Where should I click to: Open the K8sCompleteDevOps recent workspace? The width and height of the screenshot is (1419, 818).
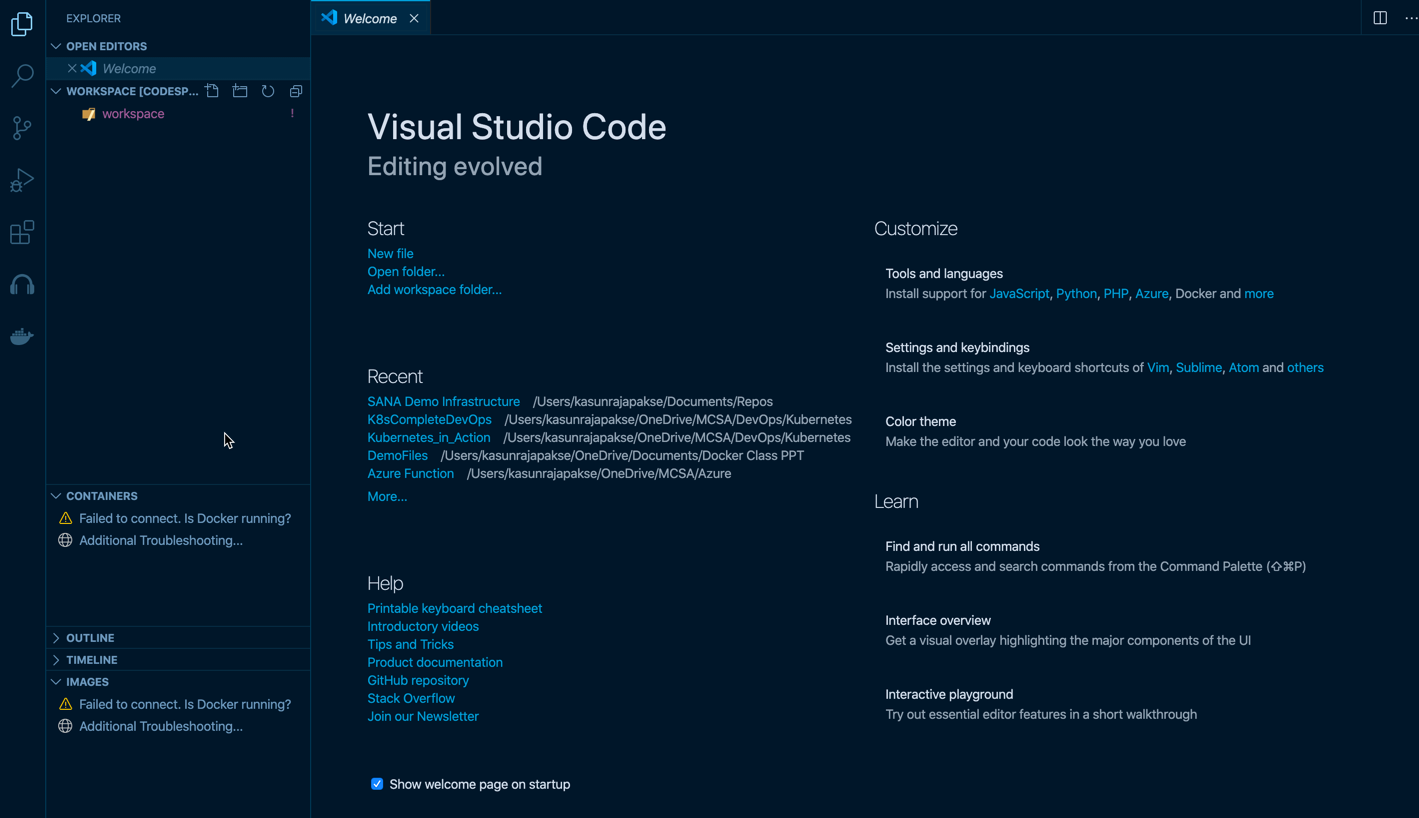pos(429,419)
